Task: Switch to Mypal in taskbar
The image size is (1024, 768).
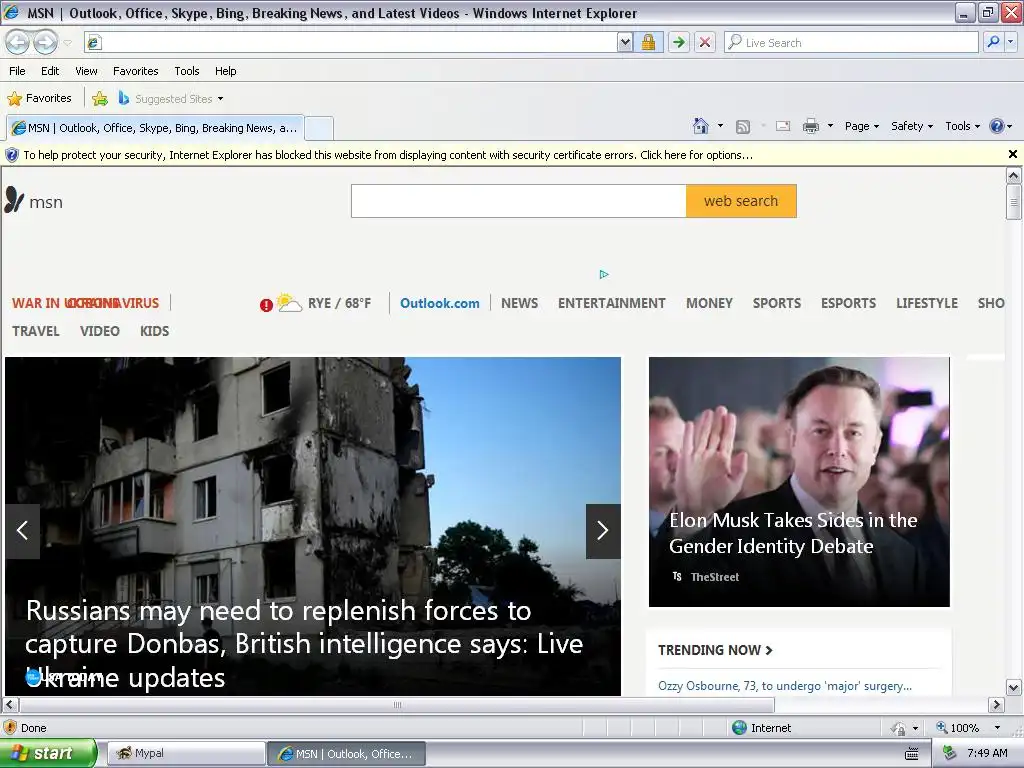Action: point(186,753)
